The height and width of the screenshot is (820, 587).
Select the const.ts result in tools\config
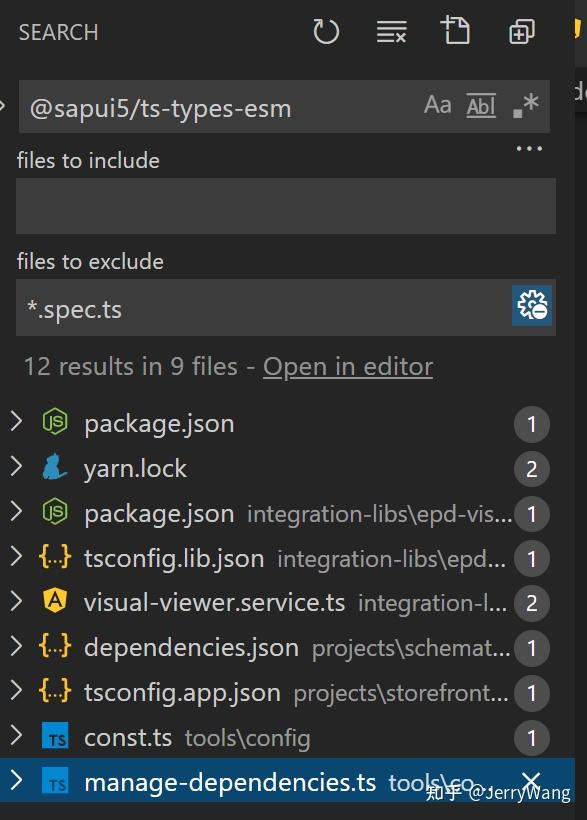point(128,737)
